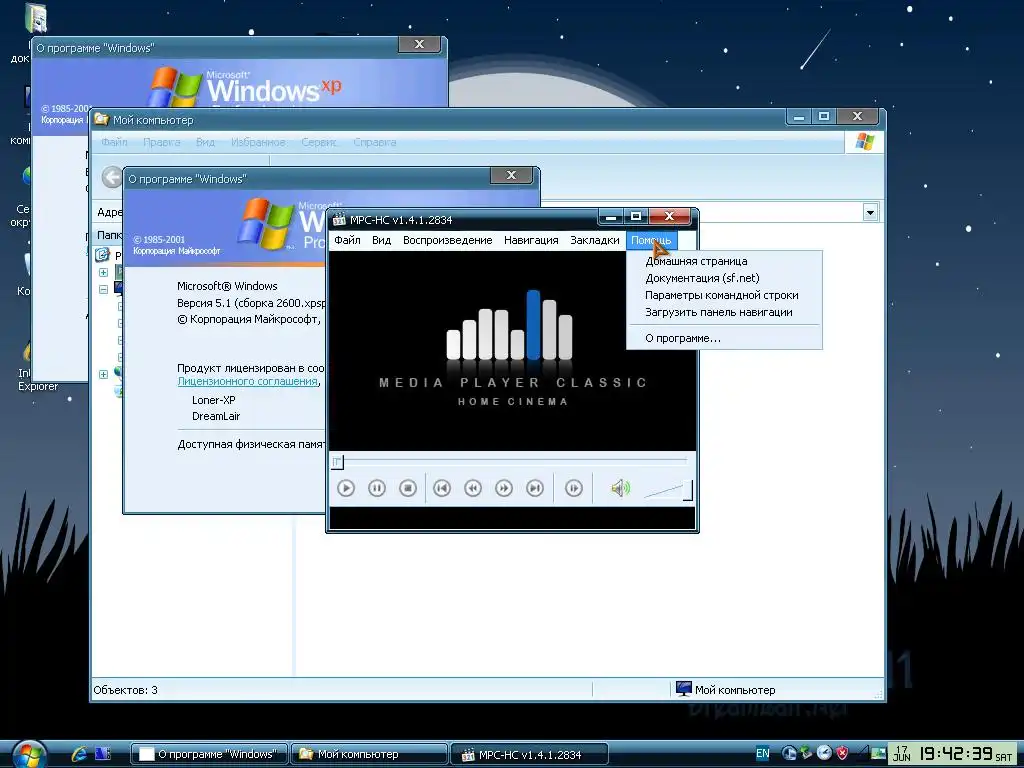Click the Microsoft® Windows line in About dialog

(x=227, y=286)
